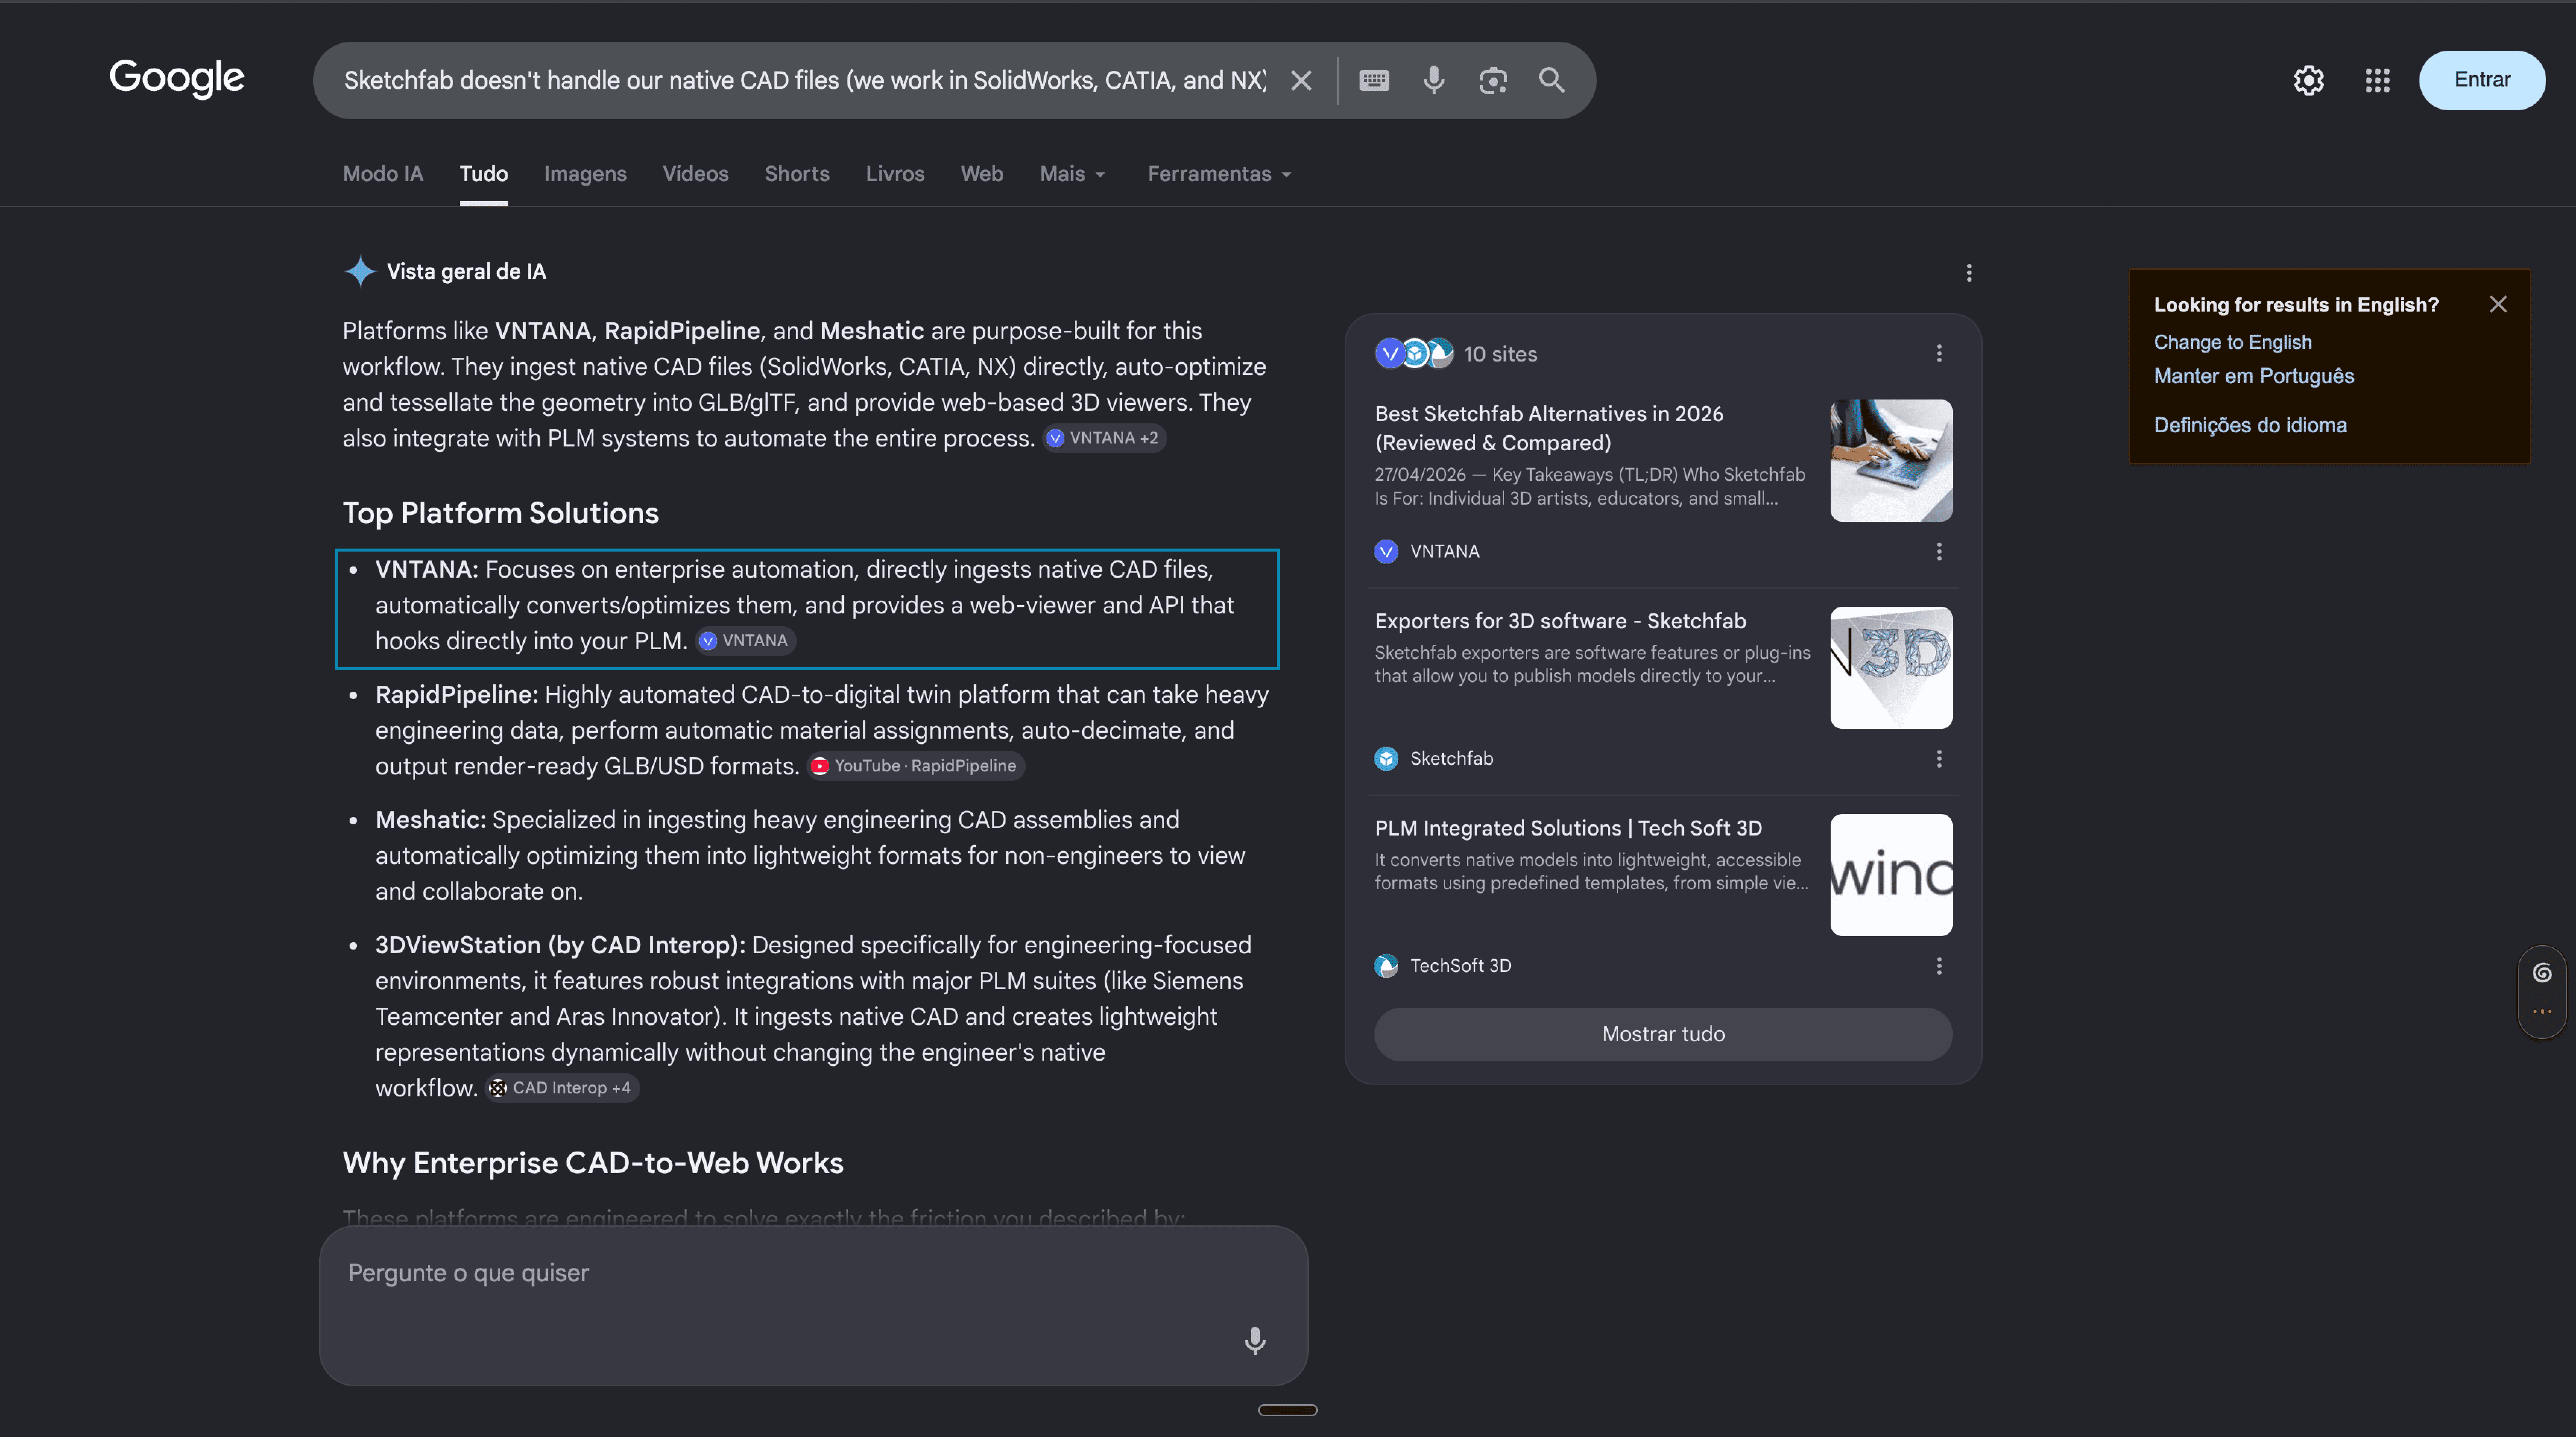
Task: Open the AI overview three-dot menu
Action: [x=1968, y=273]
